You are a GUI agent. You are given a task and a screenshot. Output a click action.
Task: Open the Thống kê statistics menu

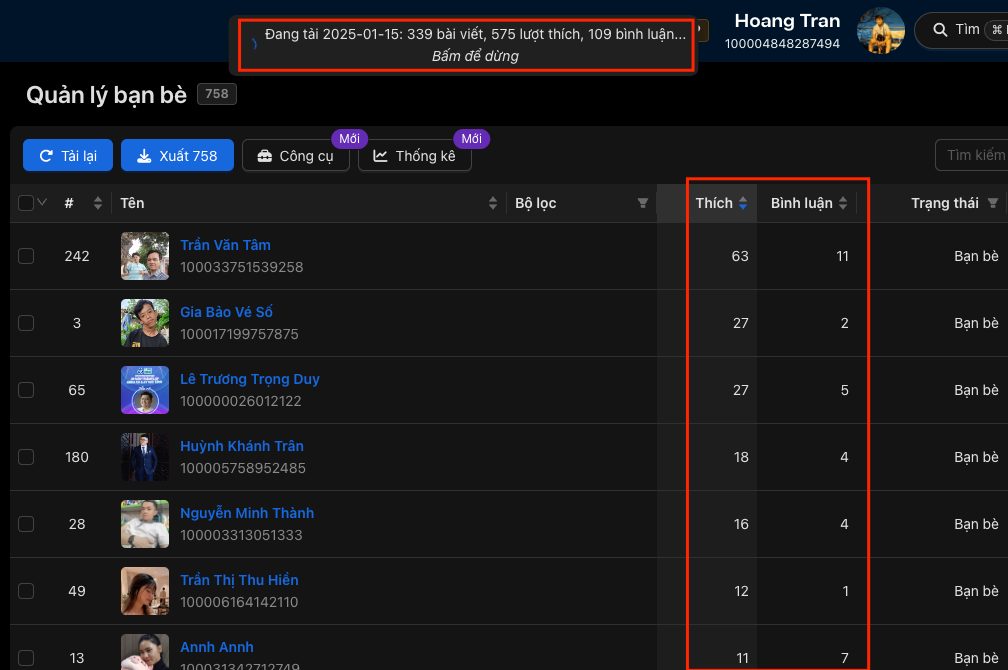click(415, 156)
